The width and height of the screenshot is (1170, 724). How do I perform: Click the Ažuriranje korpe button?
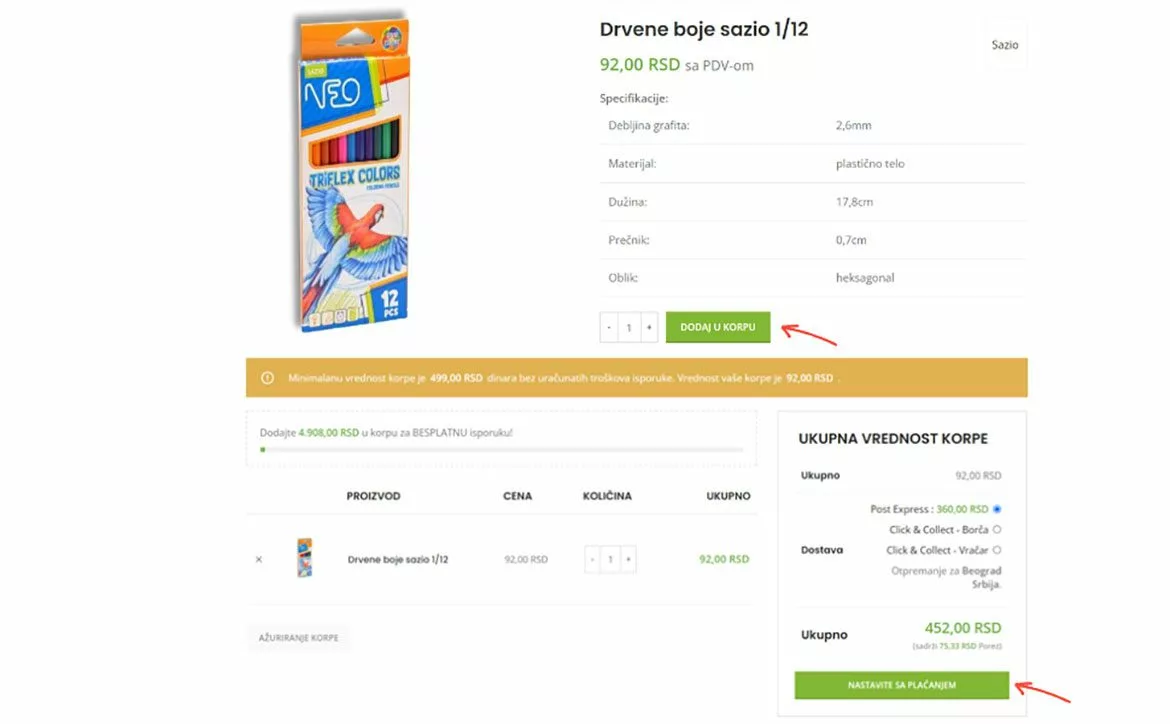tap(298, 637)
